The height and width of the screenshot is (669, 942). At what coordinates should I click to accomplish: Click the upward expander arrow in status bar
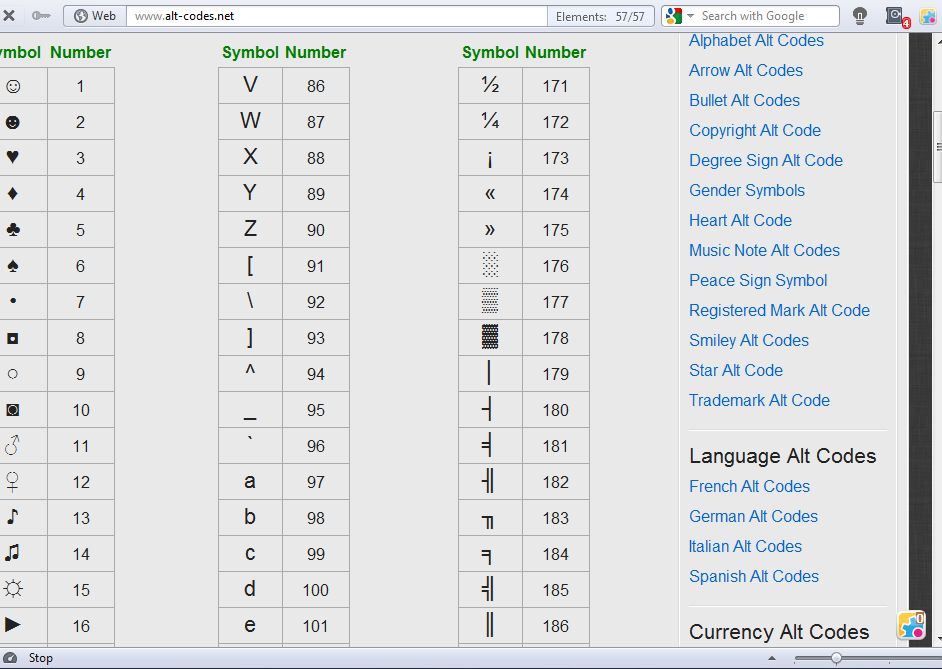772,658
